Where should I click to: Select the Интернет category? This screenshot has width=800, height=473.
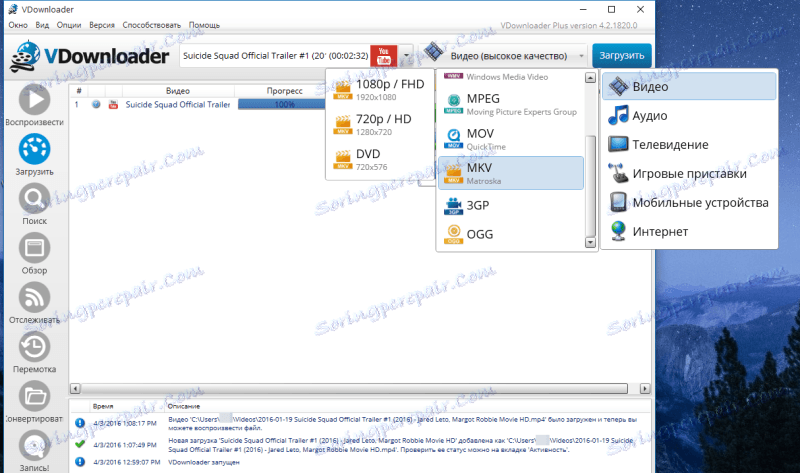689,232
